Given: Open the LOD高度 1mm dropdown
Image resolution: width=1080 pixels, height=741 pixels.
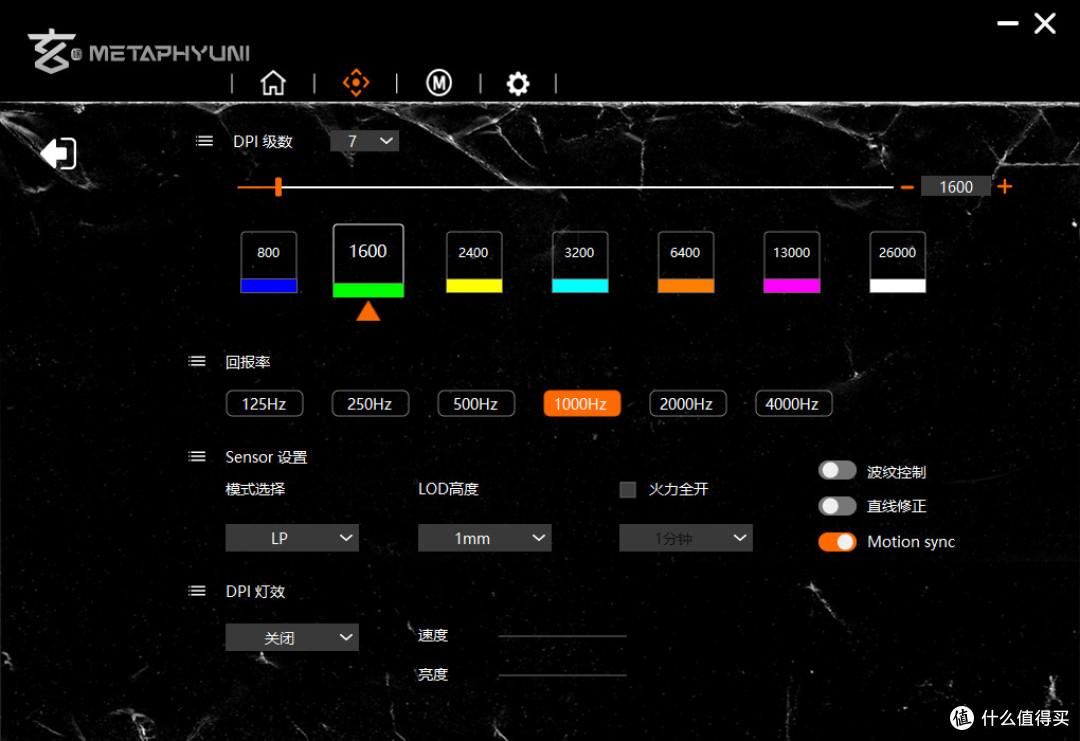Looking at the screenshot, I should coord(484,538).
